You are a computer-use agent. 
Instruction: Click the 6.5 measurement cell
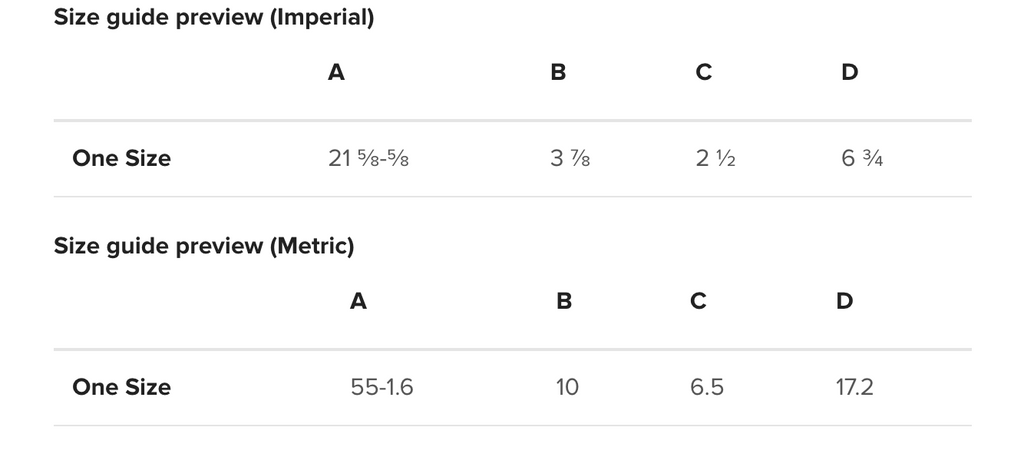[x=707, y=387]
